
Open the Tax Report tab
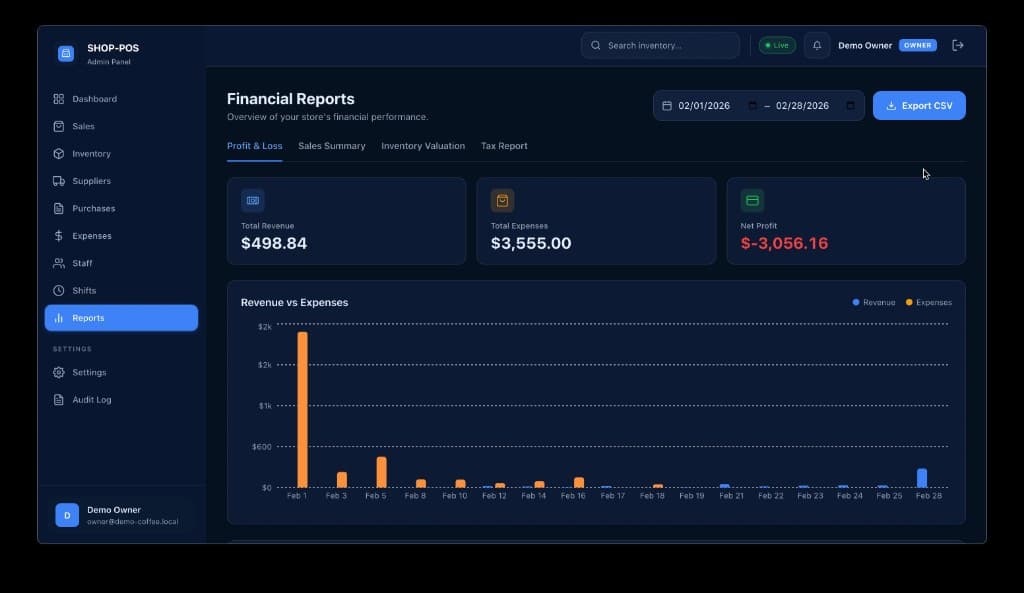coord(504,146)
